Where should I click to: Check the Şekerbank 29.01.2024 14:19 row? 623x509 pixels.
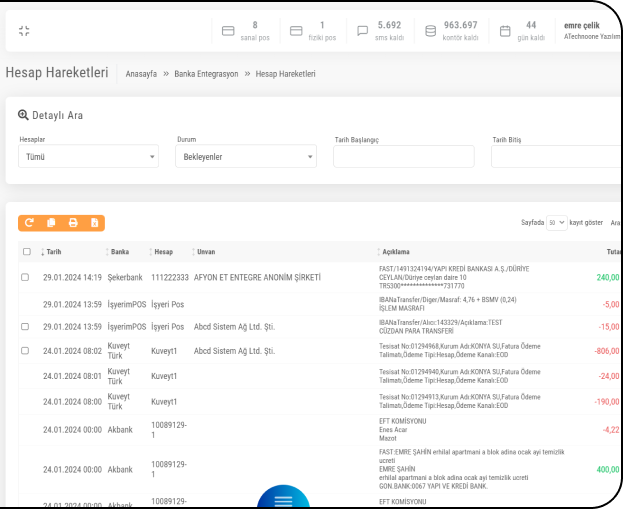(x=25, y=277)
